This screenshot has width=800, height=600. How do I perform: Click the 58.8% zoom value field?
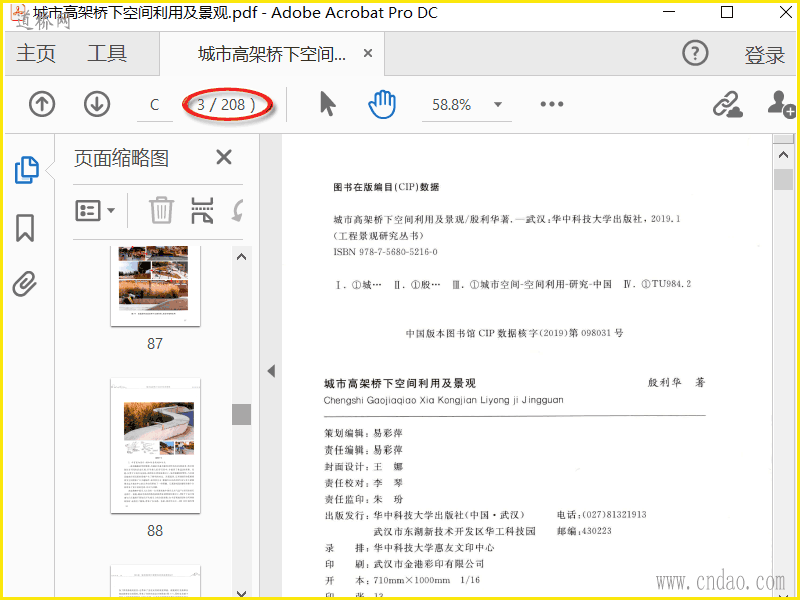click(x=451, y=105)
